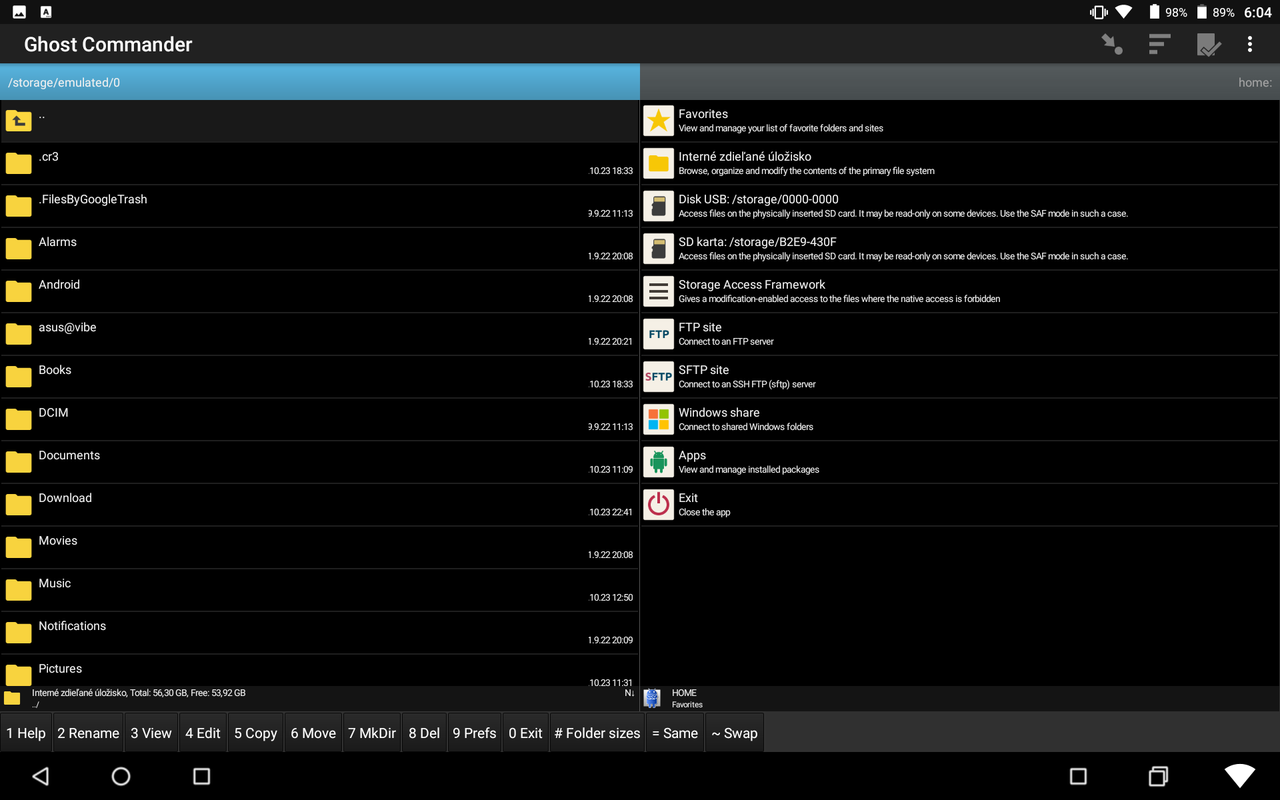This screenshot has width=1280, height=800.
Task: Tap the 5 Copy button
Action: pos(256,733)
